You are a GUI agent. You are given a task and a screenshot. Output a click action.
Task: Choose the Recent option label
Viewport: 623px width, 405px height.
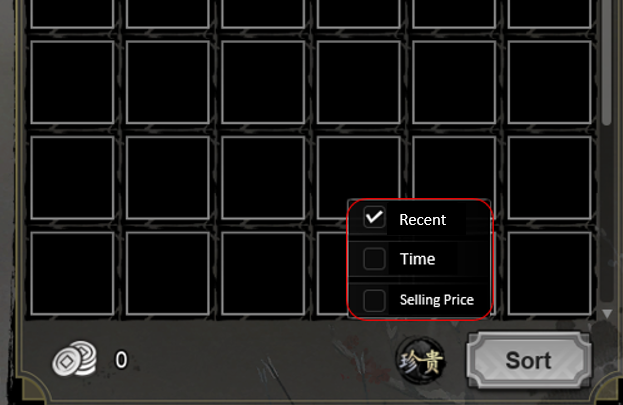pyautogui.click(x=422, y=220)
